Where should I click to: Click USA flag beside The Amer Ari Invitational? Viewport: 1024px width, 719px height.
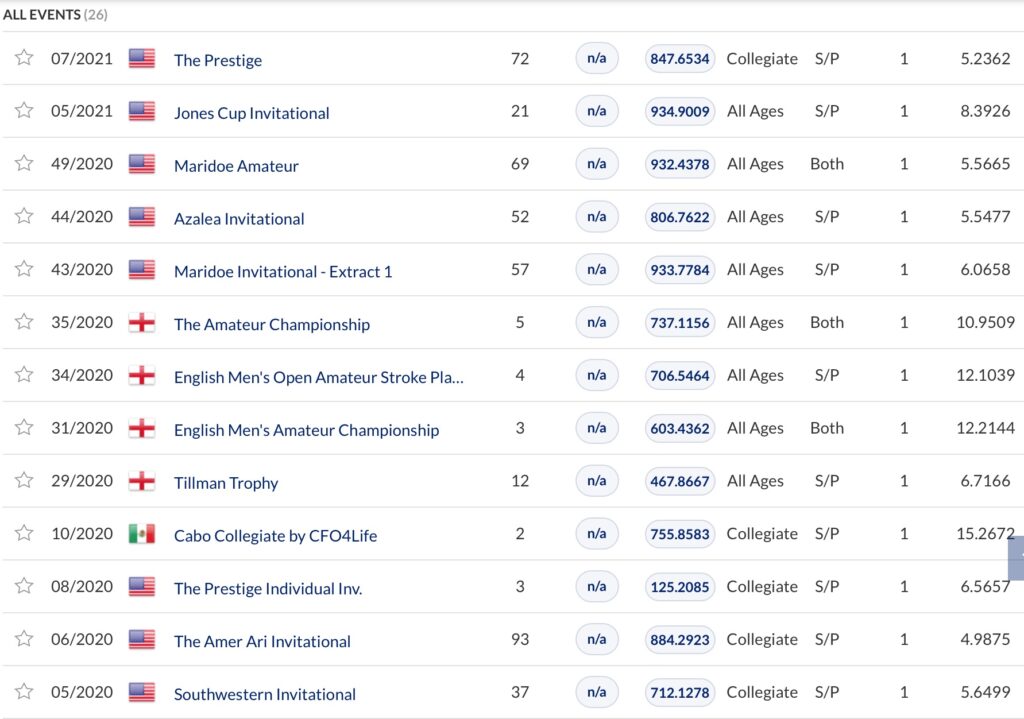pos(142,639)
